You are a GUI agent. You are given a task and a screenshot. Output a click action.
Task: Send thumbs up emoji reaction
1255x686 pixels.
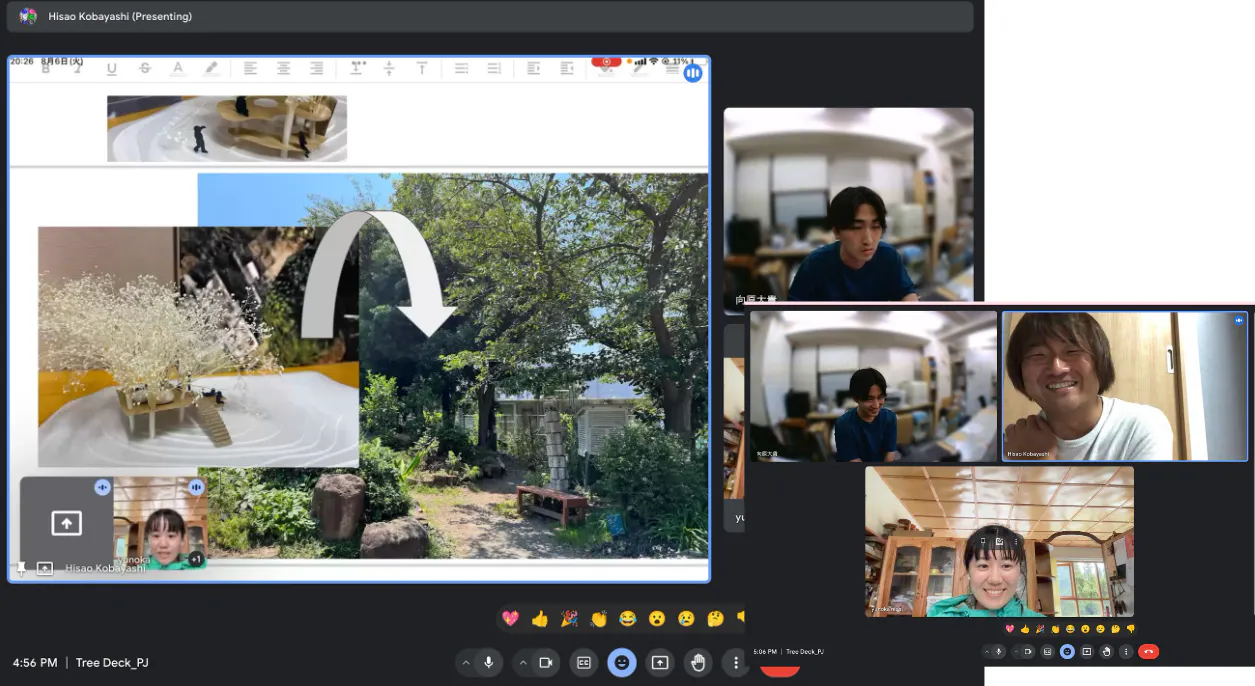tap(540, 619)
